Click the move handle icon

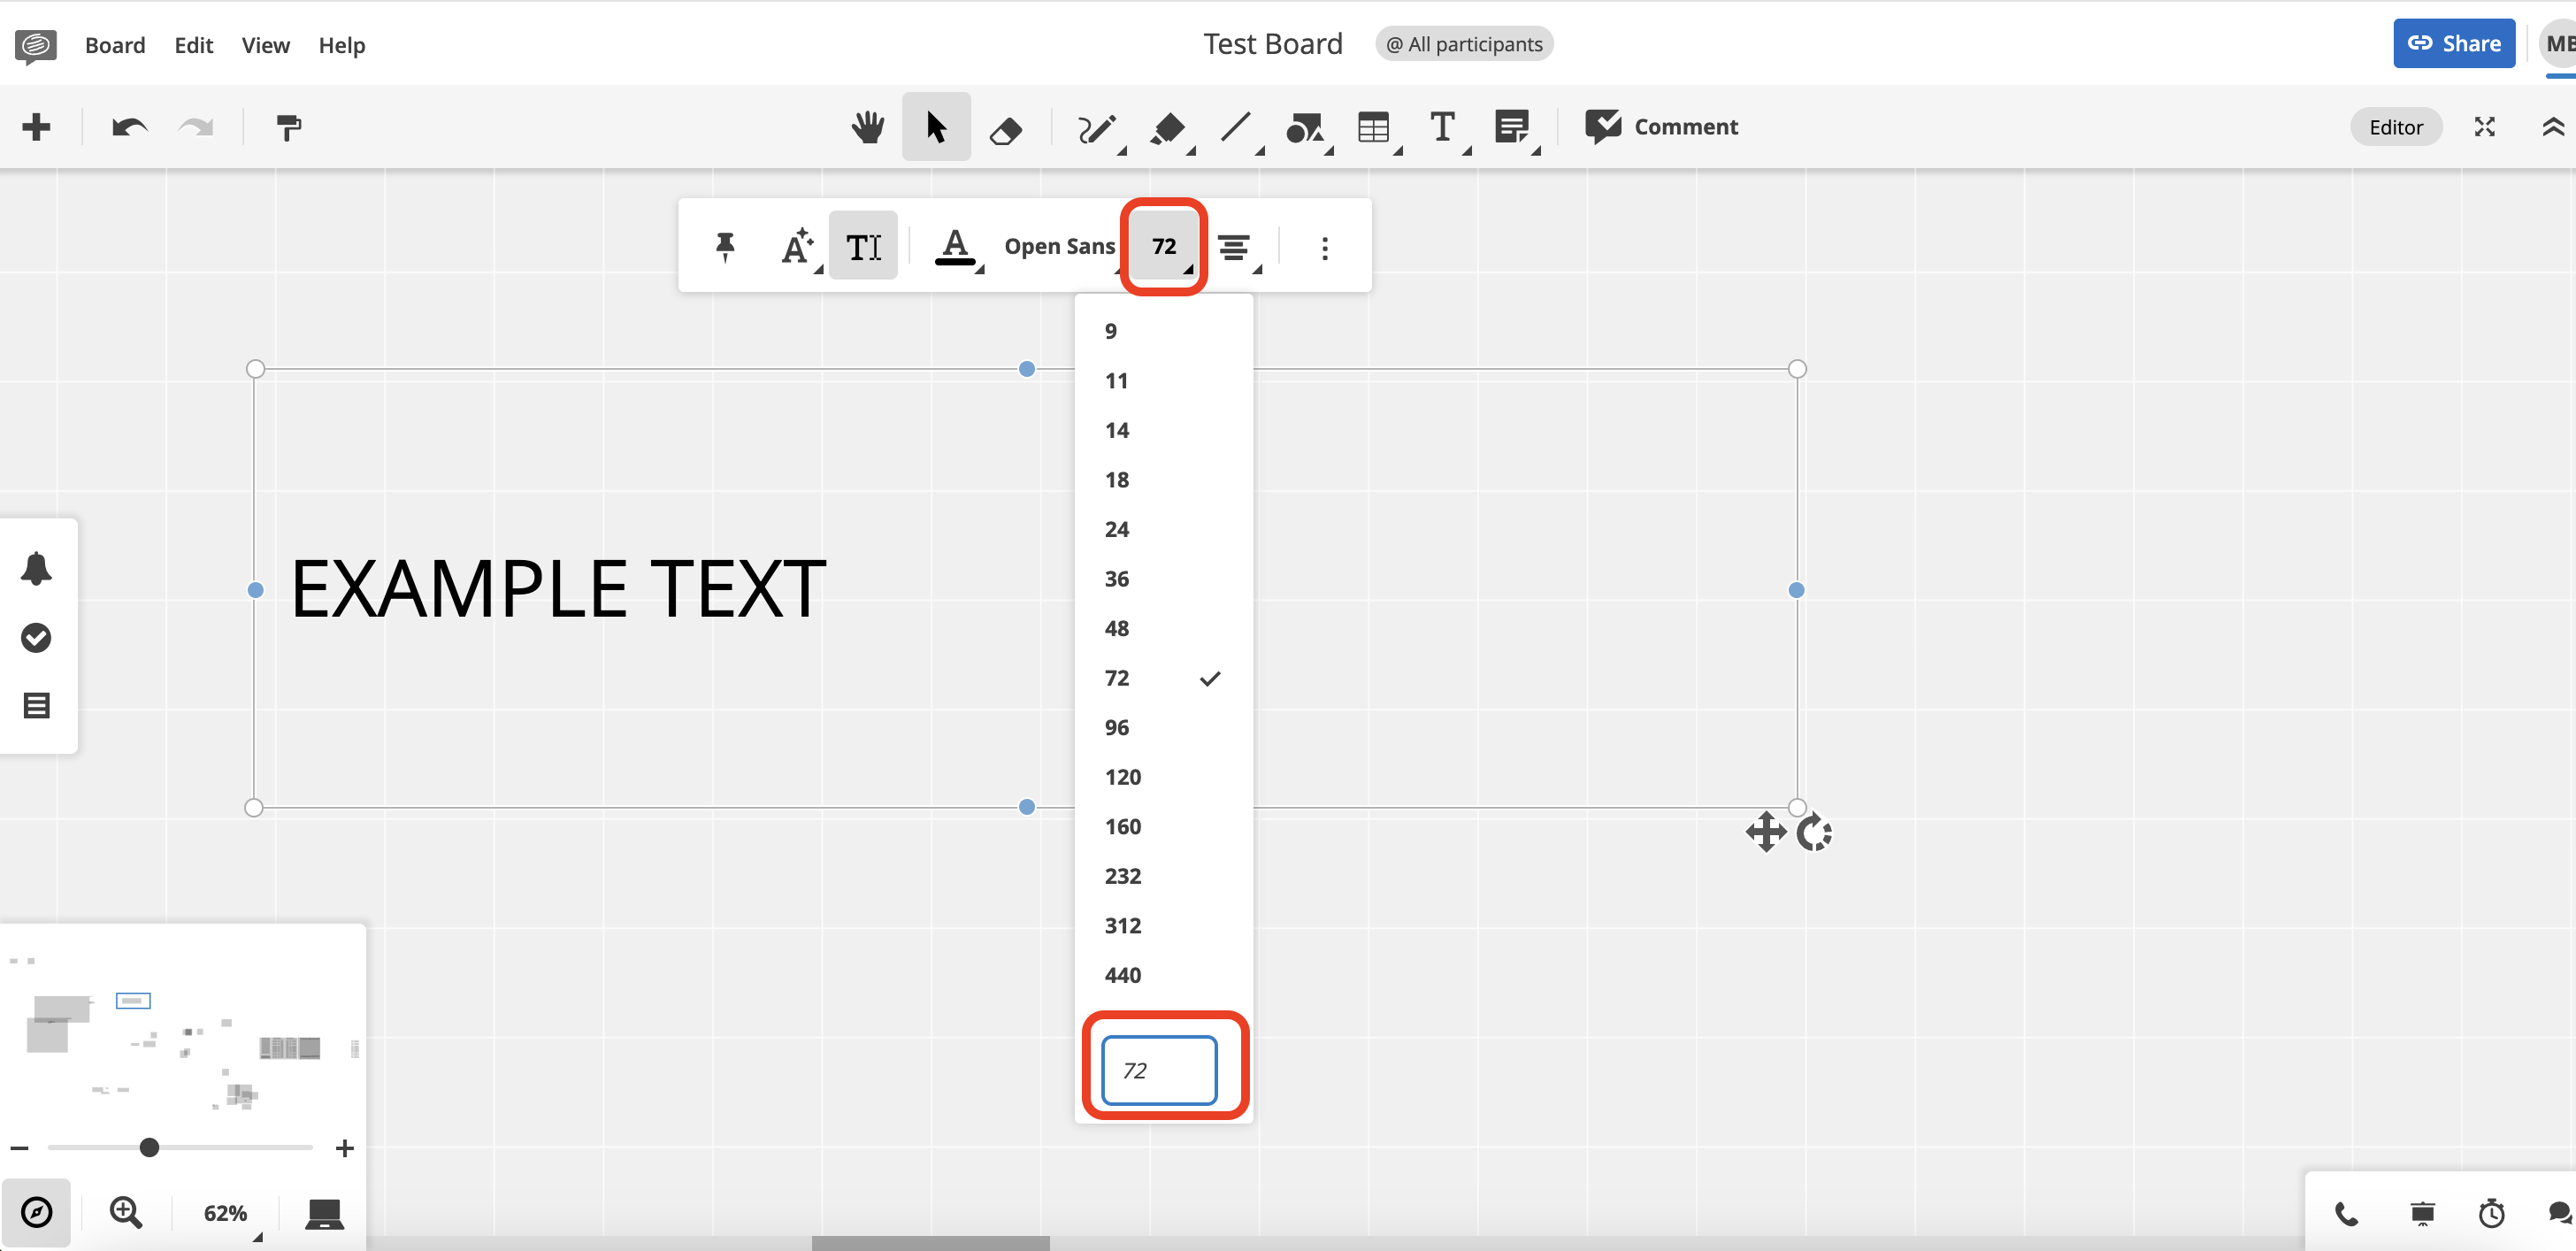[x=1766, y=832]
